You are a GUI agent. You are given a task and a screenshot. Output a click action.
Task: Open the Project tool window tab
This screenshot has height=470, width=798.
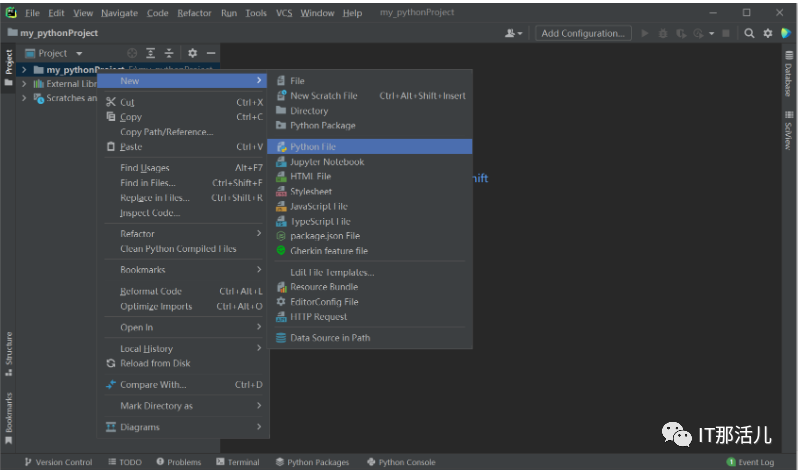pyautogui.click(x=8, y=67)
